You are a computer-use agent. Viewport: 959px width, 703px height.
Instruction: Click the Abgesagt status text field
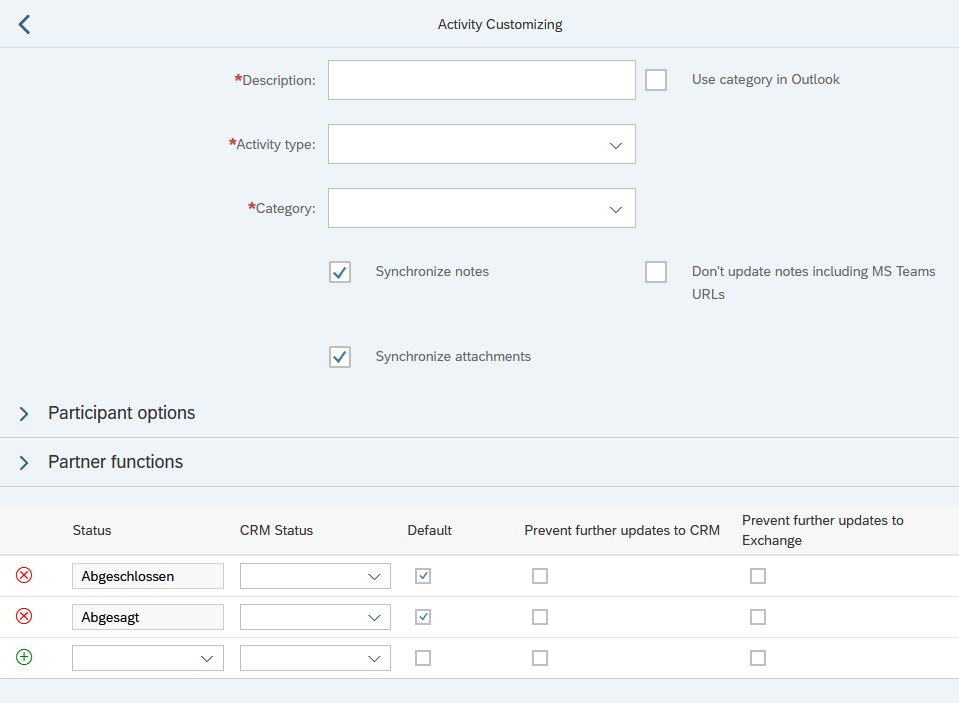click(148, 617)
